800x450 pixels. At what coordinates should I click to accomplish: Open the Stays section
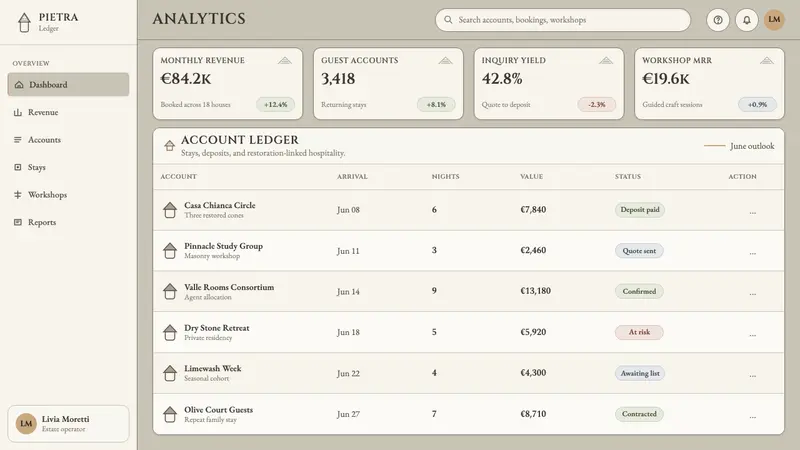[x=68, y=167]
